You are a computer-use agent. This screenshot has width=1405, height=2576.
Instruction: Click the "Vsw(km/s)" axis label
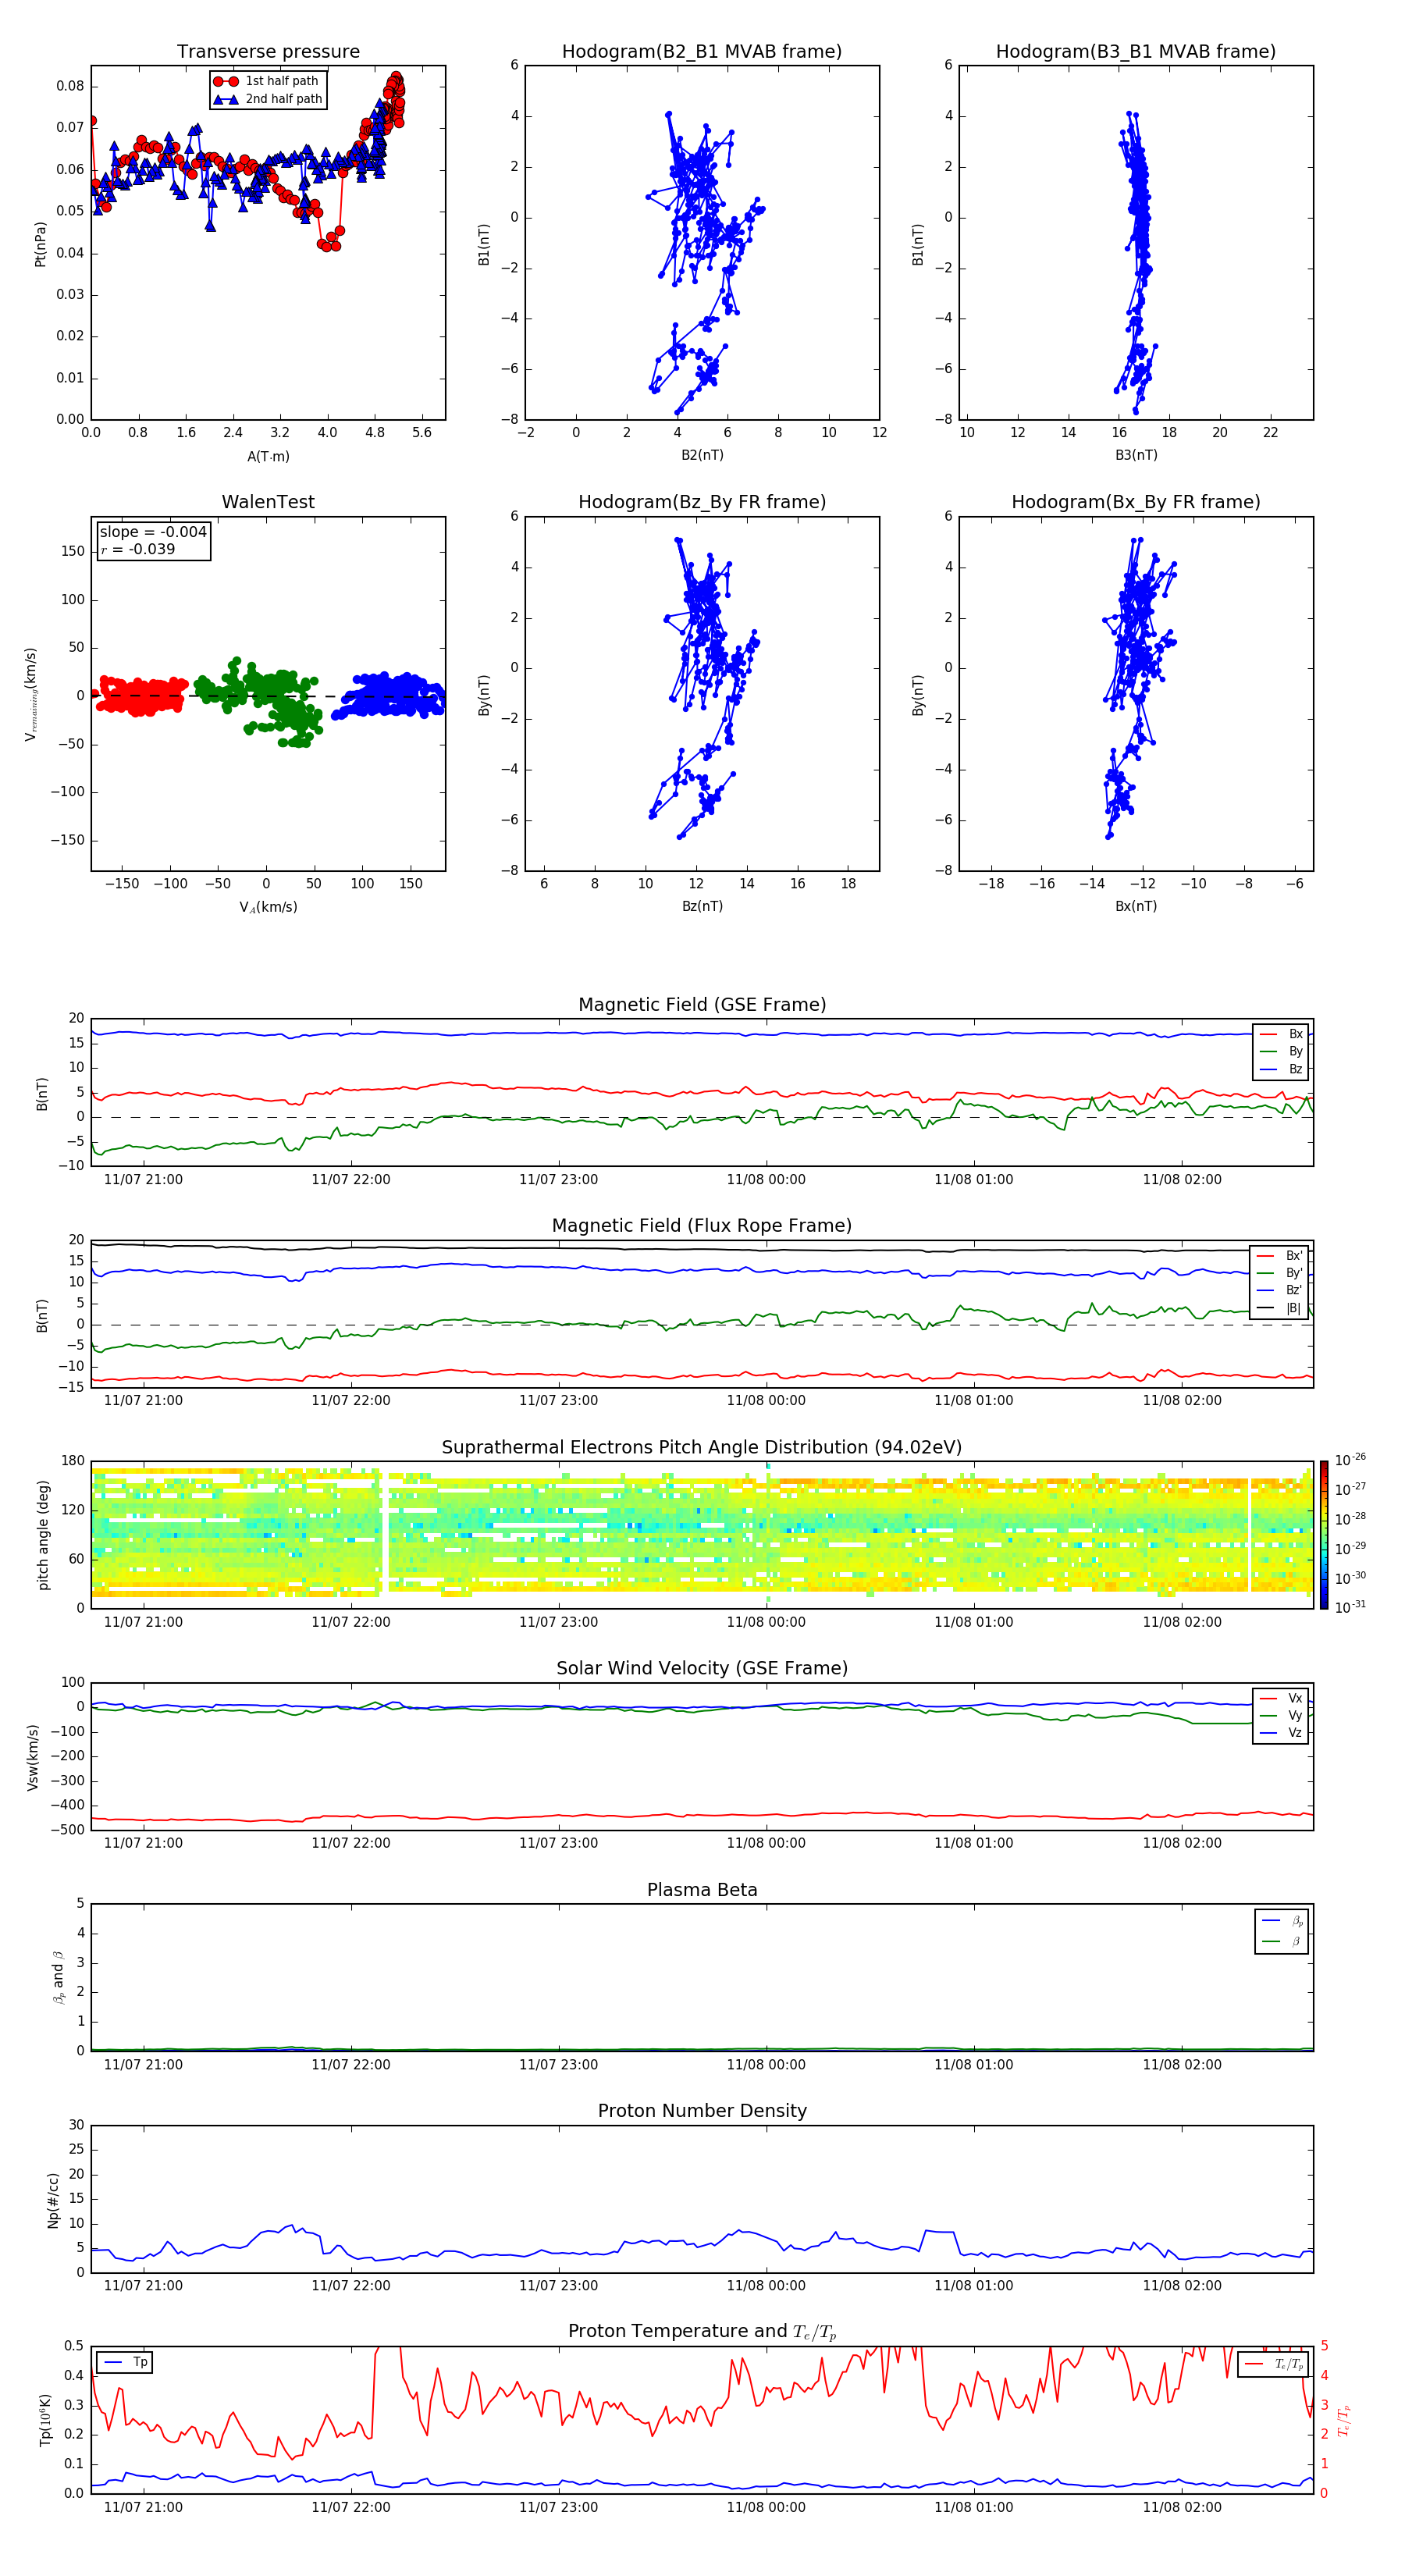point(33,1757)
